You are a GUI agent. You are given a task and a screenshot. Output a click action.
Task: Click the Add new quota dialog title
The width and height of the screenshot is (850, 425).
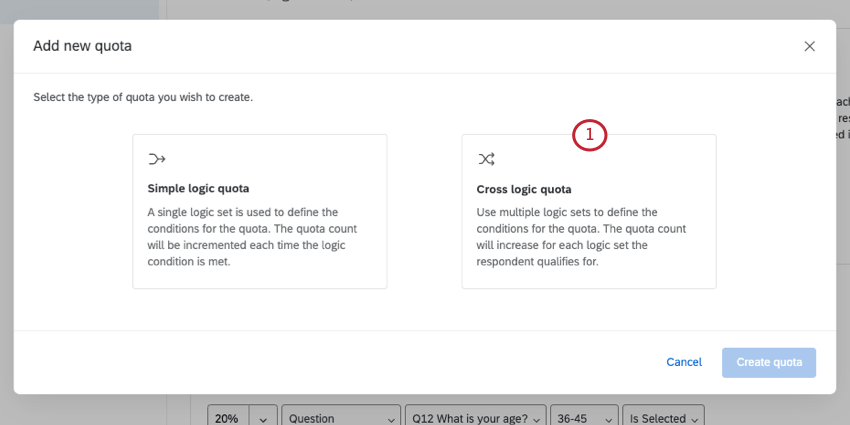pos(83,46)
